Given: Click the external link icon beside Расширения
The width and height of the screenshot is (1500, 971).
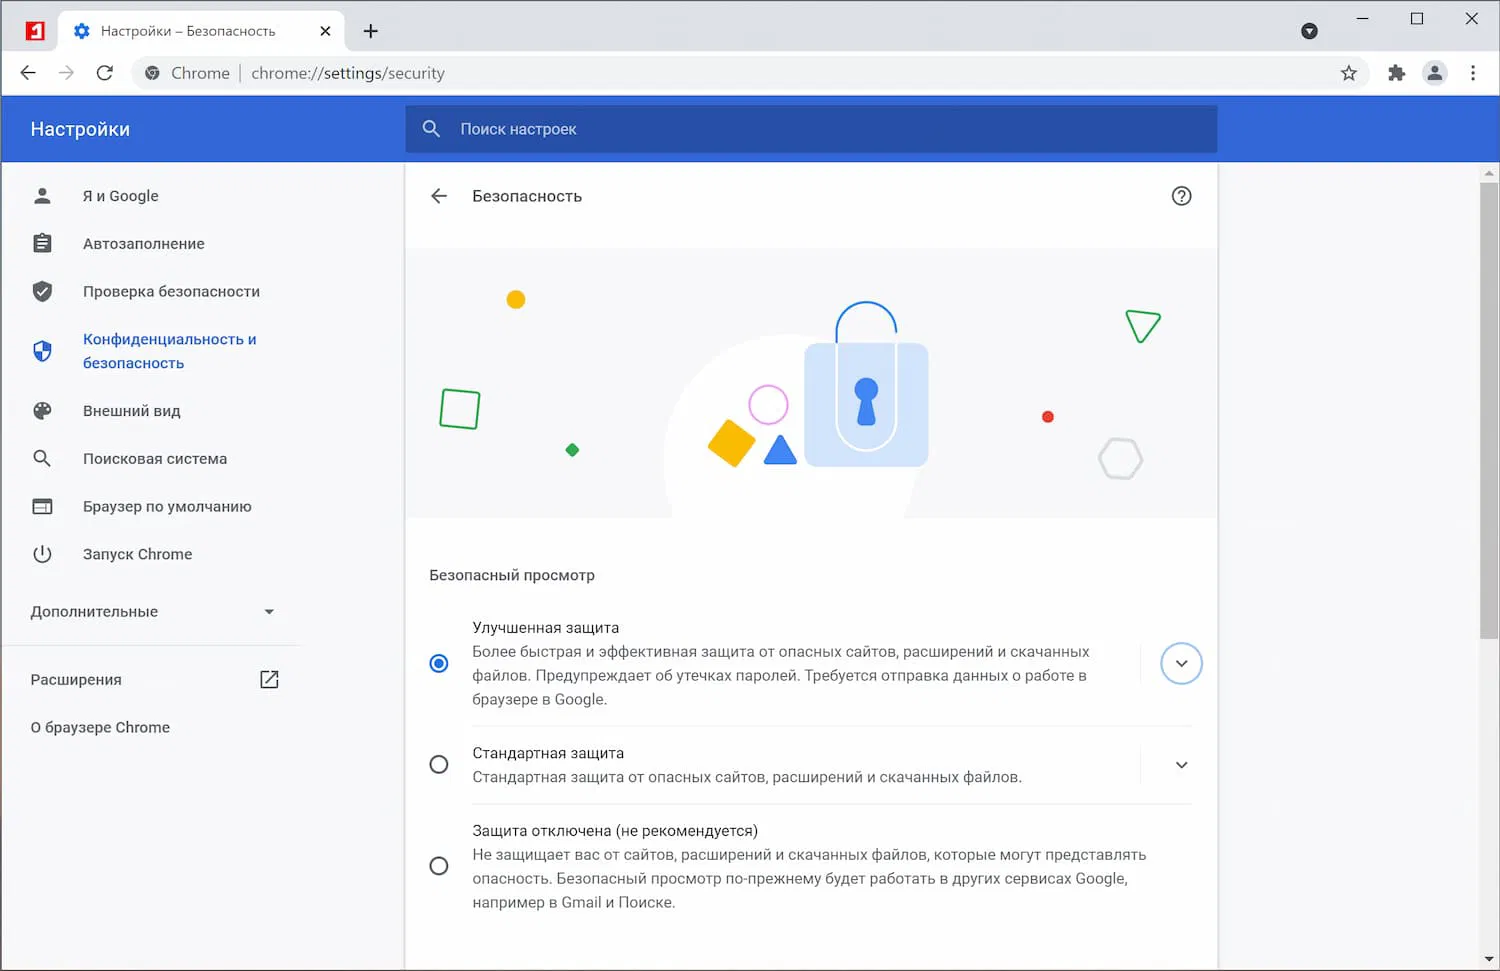Looking at the screenshot, I should click(x=269, y=680).
